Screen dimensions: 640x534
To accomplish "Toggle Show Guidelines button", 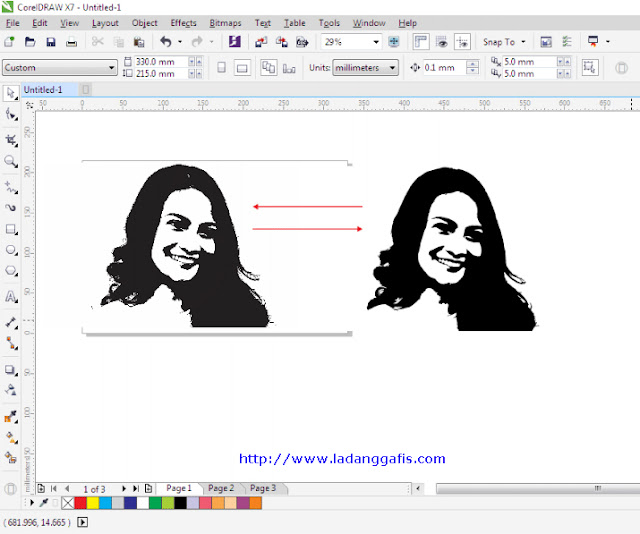I will (462, 42).
